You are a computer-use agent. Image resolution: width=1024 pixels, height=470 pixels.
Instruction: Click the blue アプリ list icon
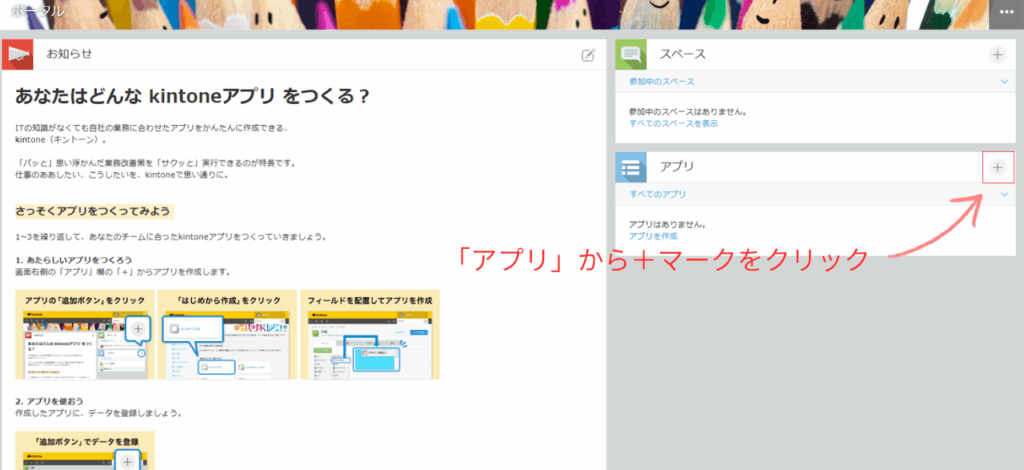(631, 166)
